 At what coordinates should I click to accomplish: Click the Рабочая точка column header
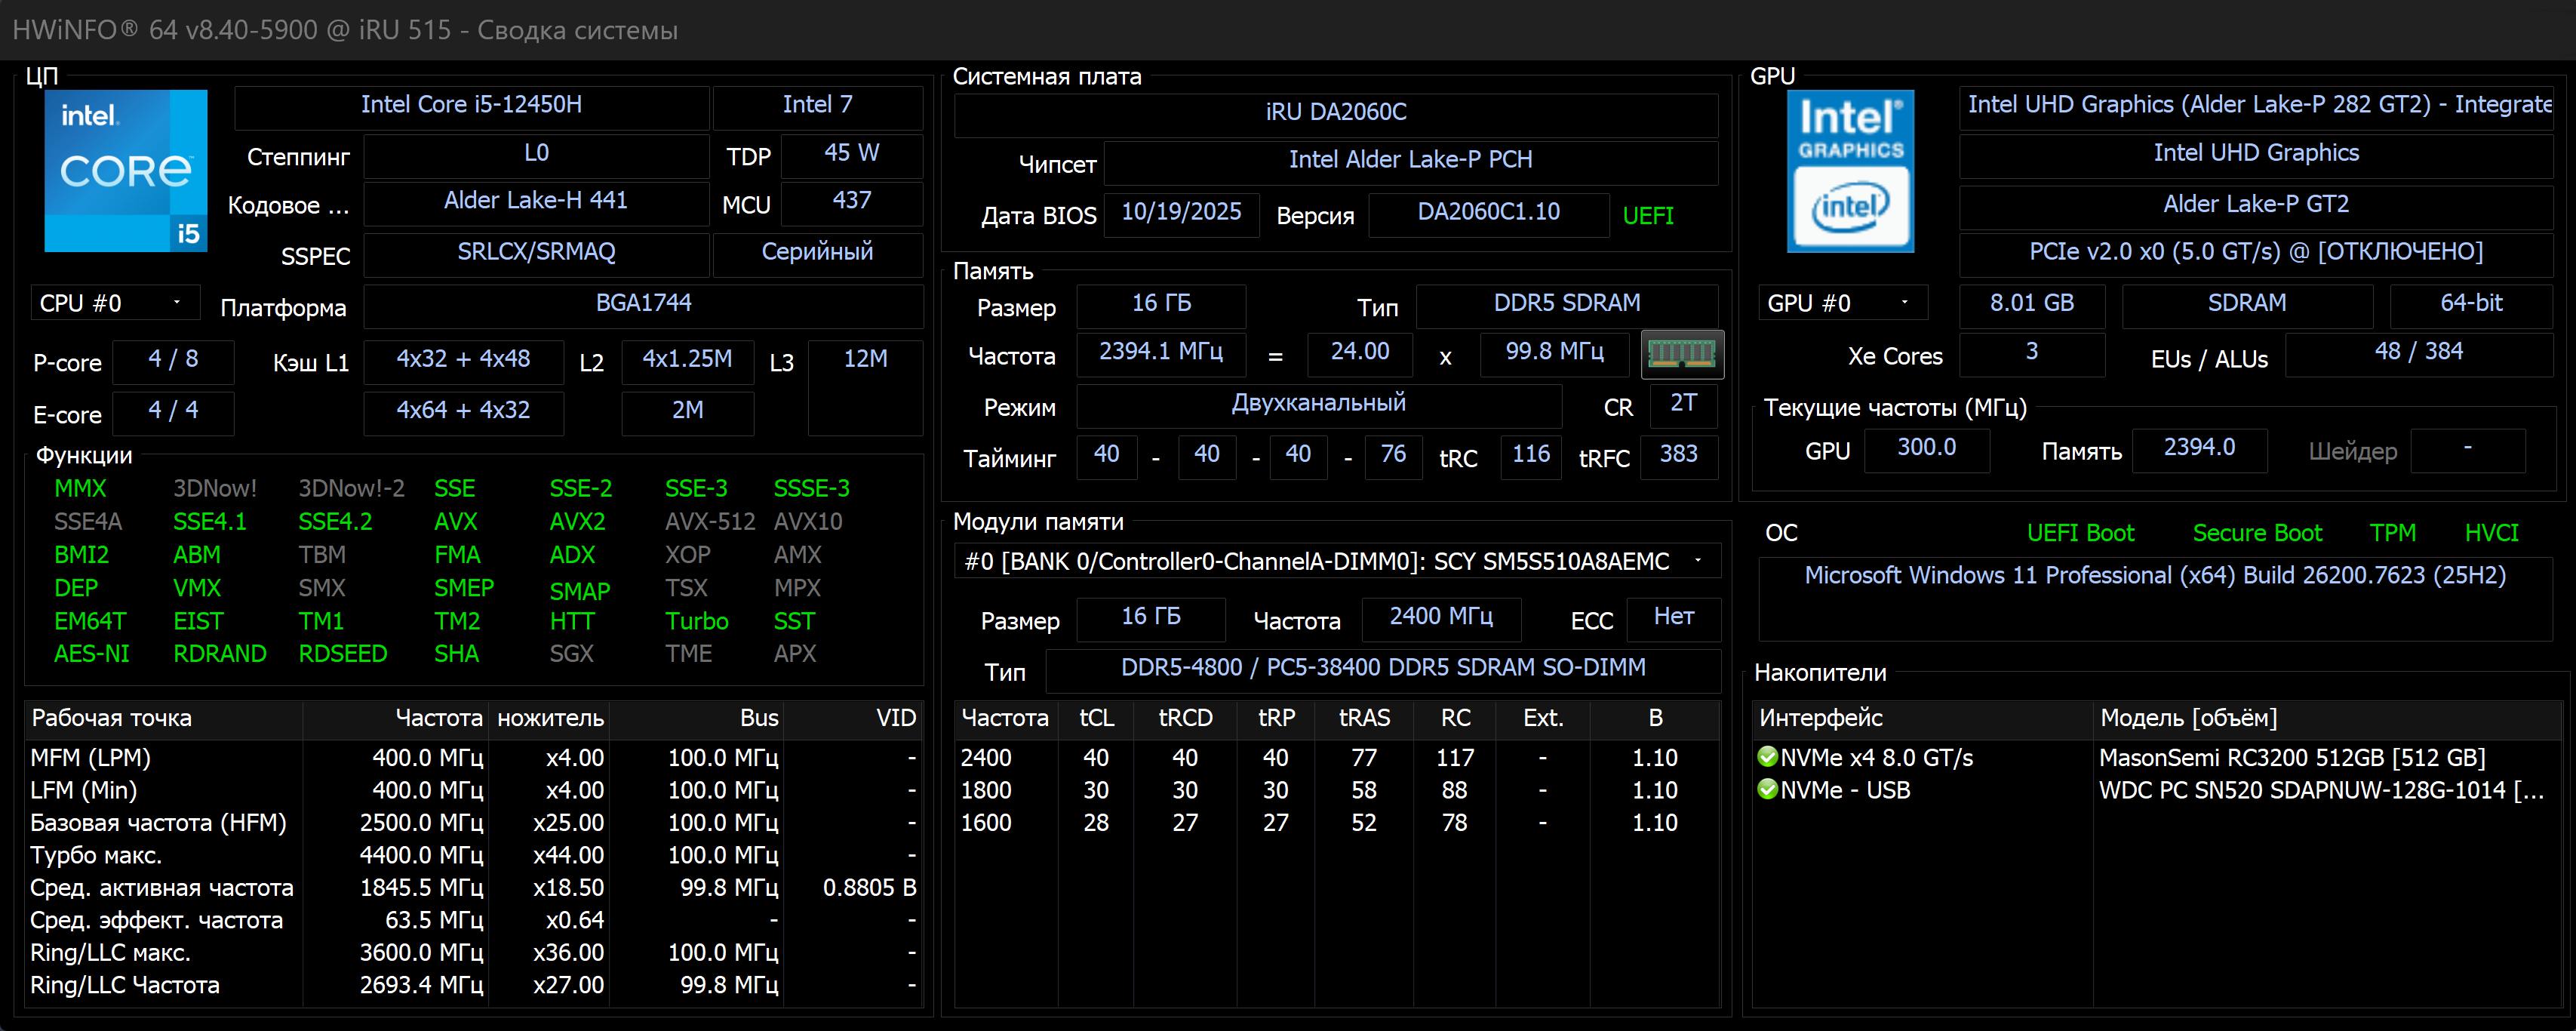click(x=112, y=718)
